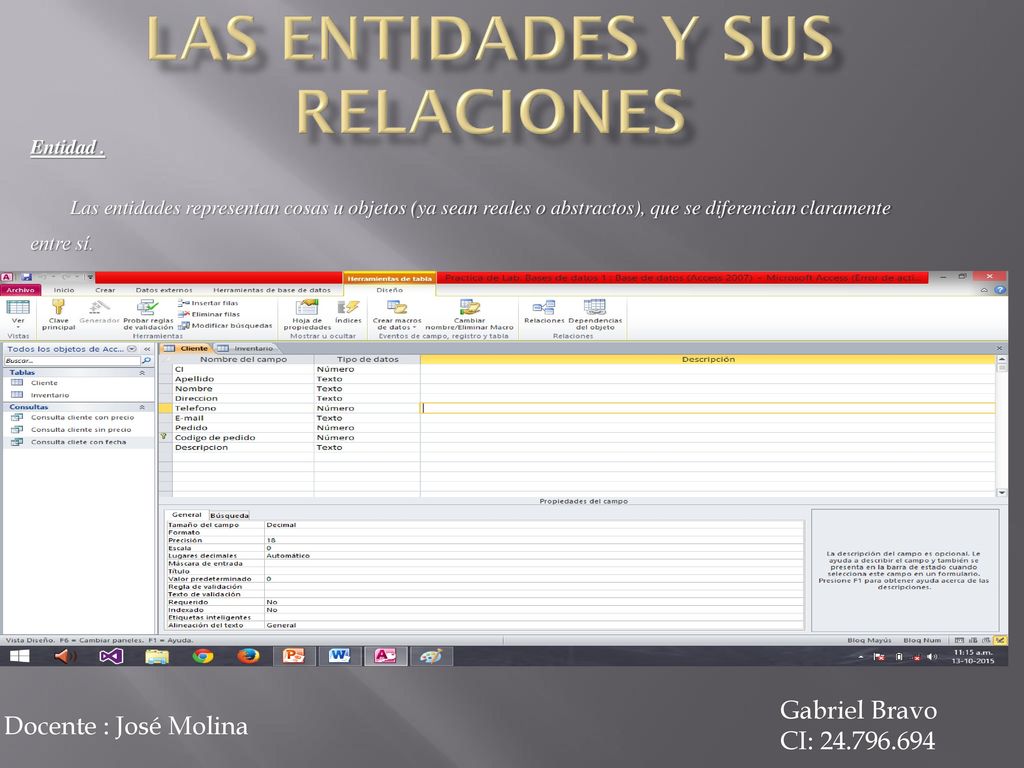Screen dimensions: 1024x768
Task: Select the Diseño ribbon tab
Action: pos(390,290)
